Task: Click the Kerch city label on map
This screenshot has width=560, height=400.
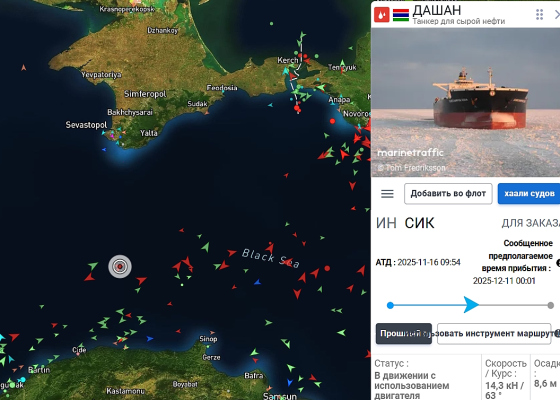Action: (288, 60)
